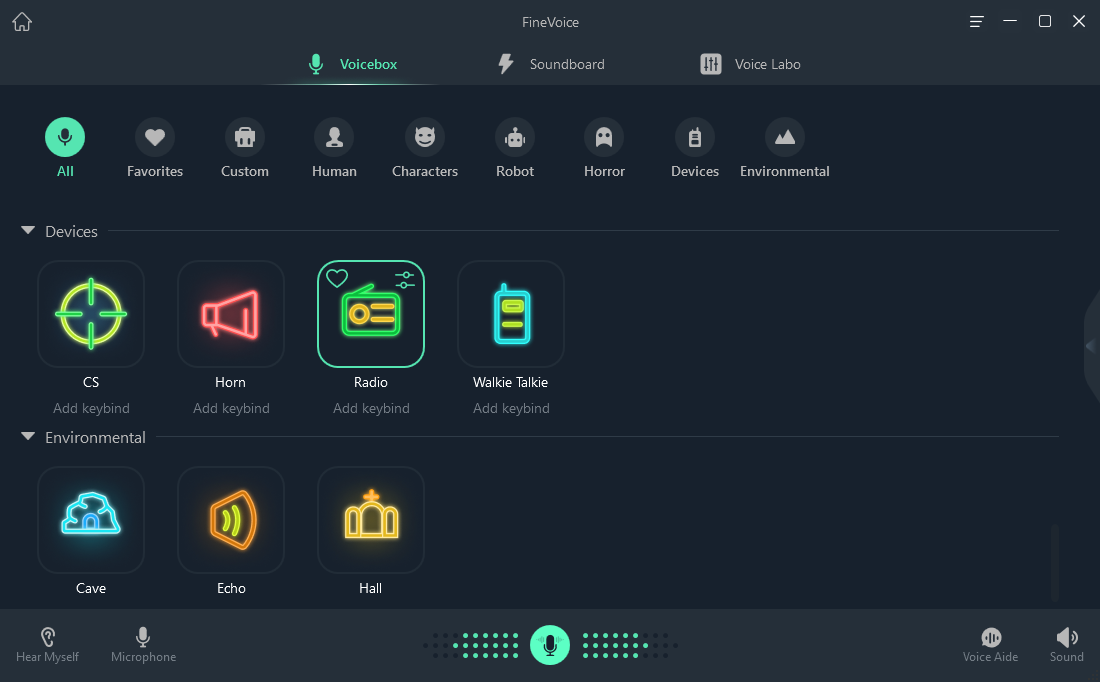
Task: Filter by Devices category icon
Action: 695,138
